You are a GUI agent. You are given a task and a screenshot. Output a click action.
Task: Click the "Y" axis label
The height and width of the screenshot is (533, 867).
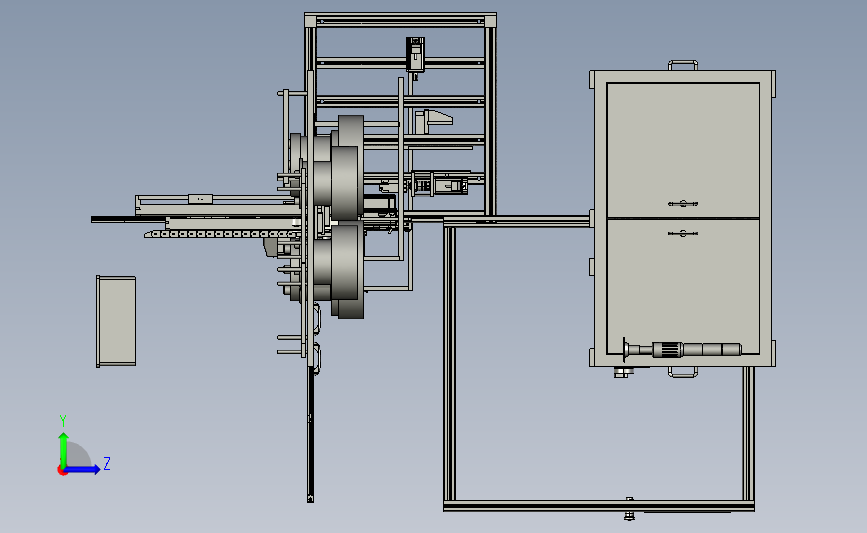pos(62,421)
